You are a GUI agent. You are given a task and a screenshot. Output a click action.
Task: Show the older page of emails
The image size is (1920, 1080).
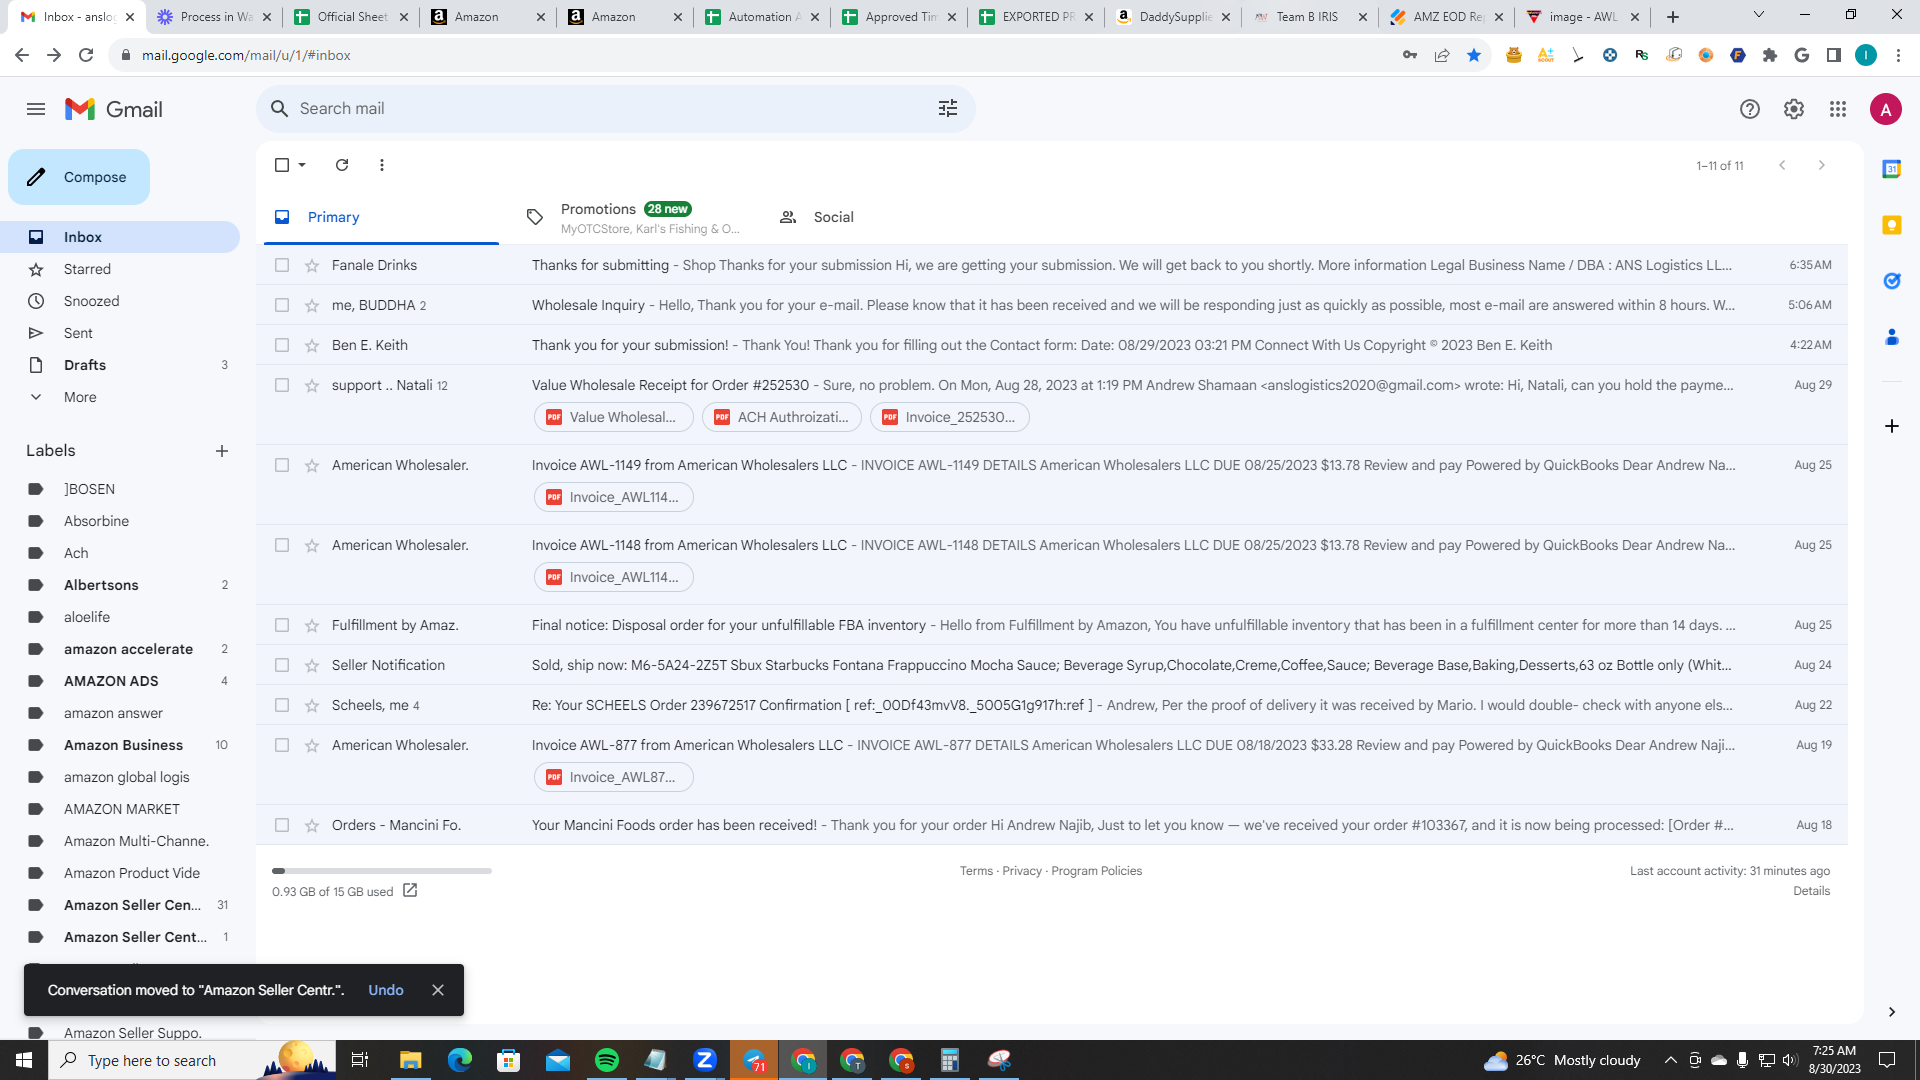pos(1822,165)
